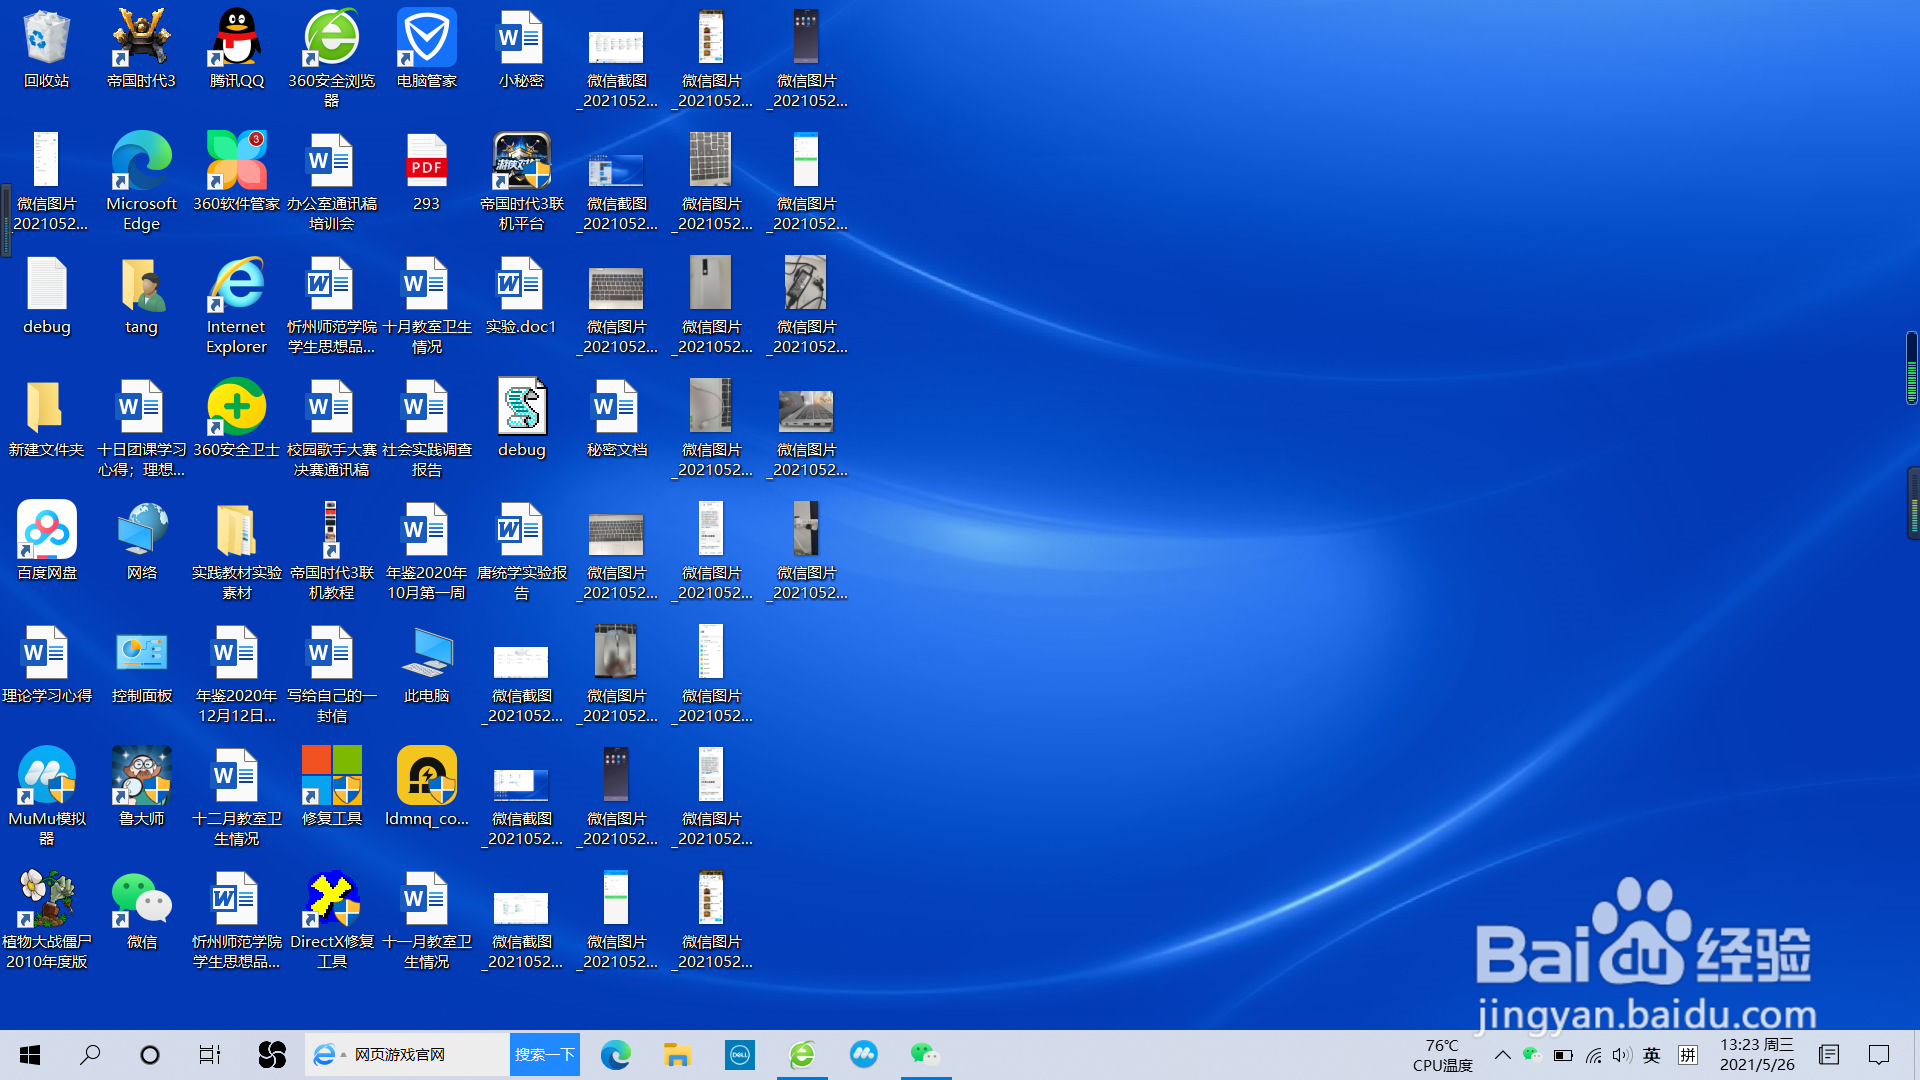Screen dimensions: 1920x1080
Task: Toggle the 英 input language indicator
Action: click(x=1652, y=1054)
